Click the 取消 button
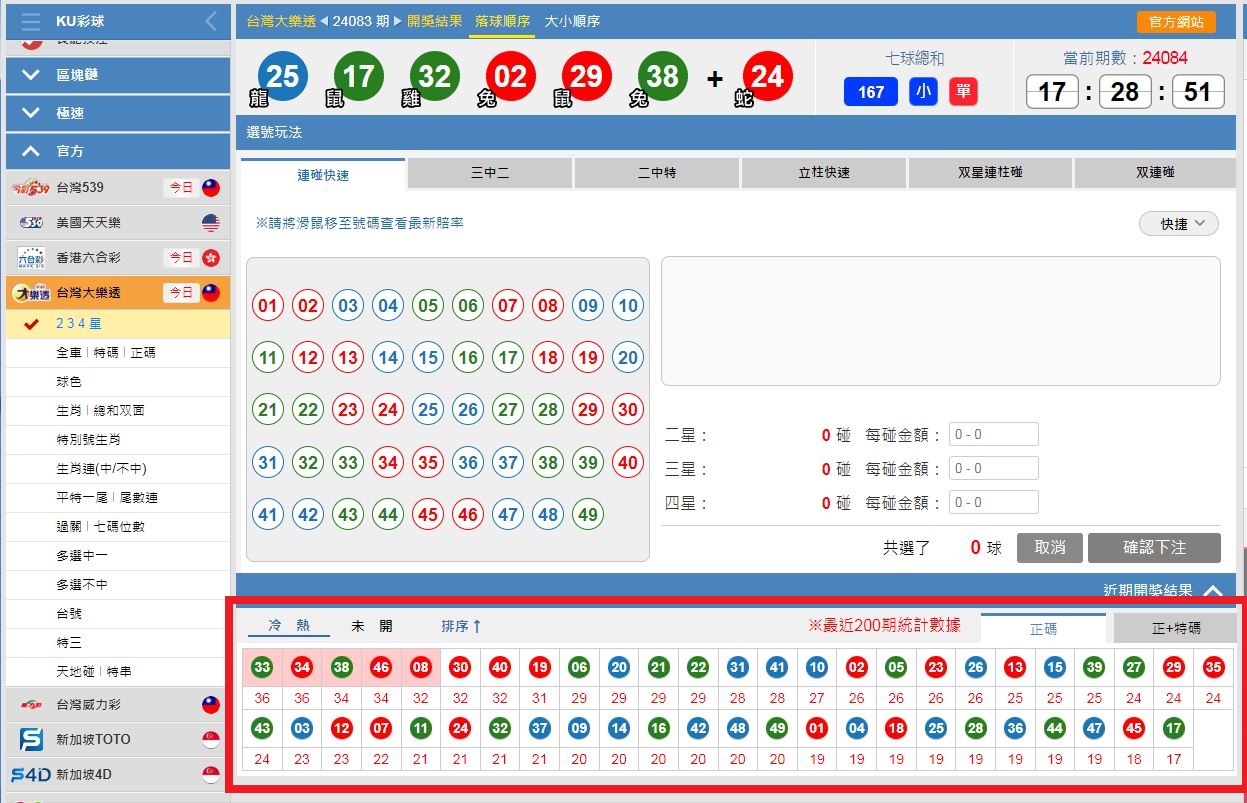 (1050, 548)
